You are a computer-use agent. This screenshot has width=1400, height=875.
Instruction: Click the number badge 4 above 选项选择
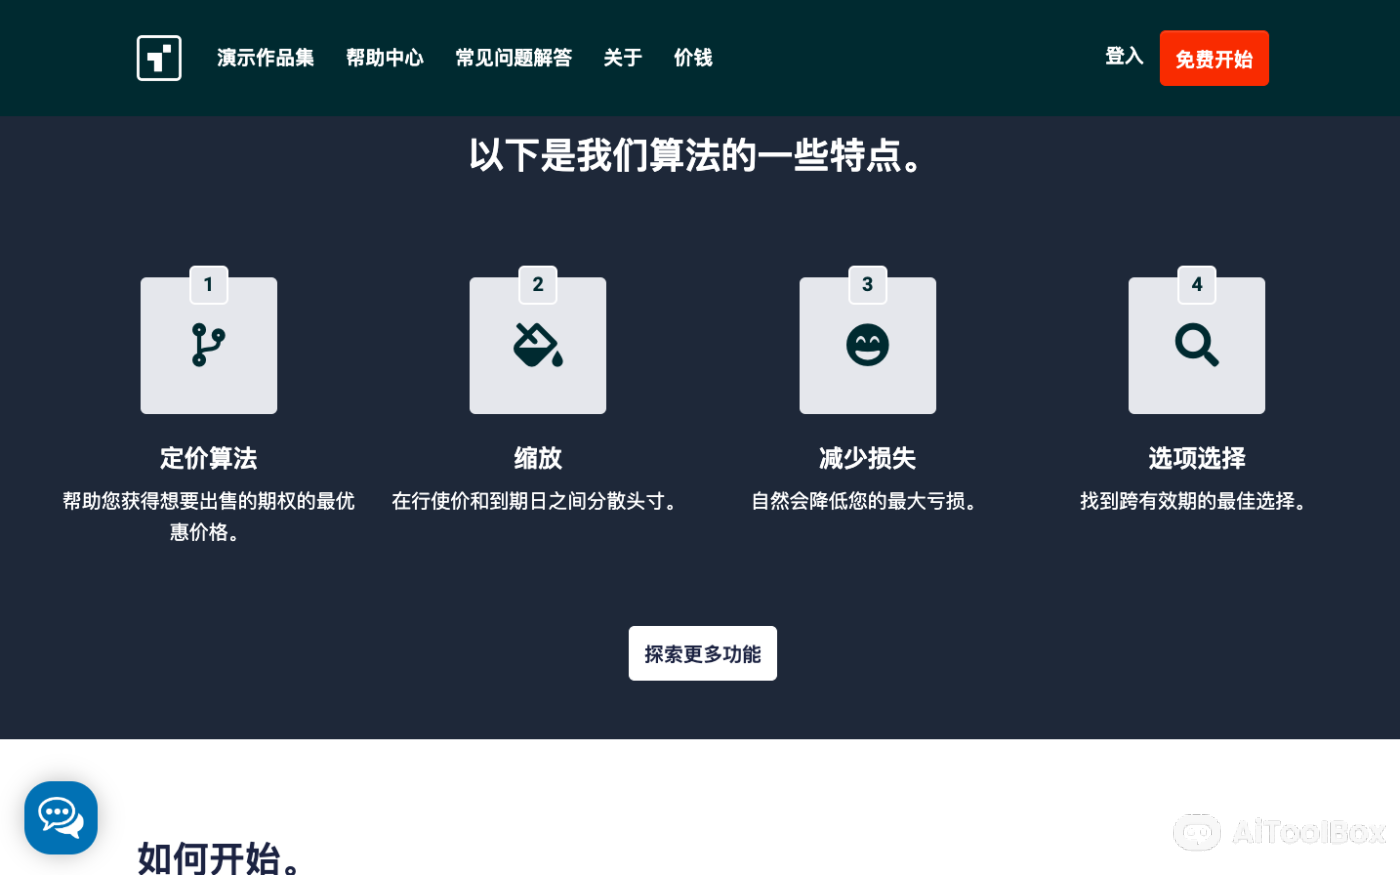[x=1197, y=284]
